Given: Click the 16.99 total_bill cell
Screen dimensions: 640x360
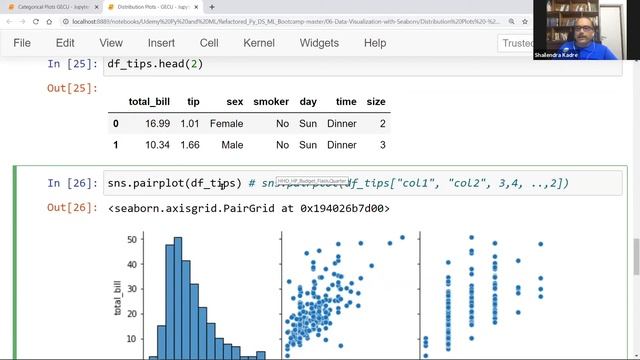Looking at the screenshot, I should click(x=158, y=124).
